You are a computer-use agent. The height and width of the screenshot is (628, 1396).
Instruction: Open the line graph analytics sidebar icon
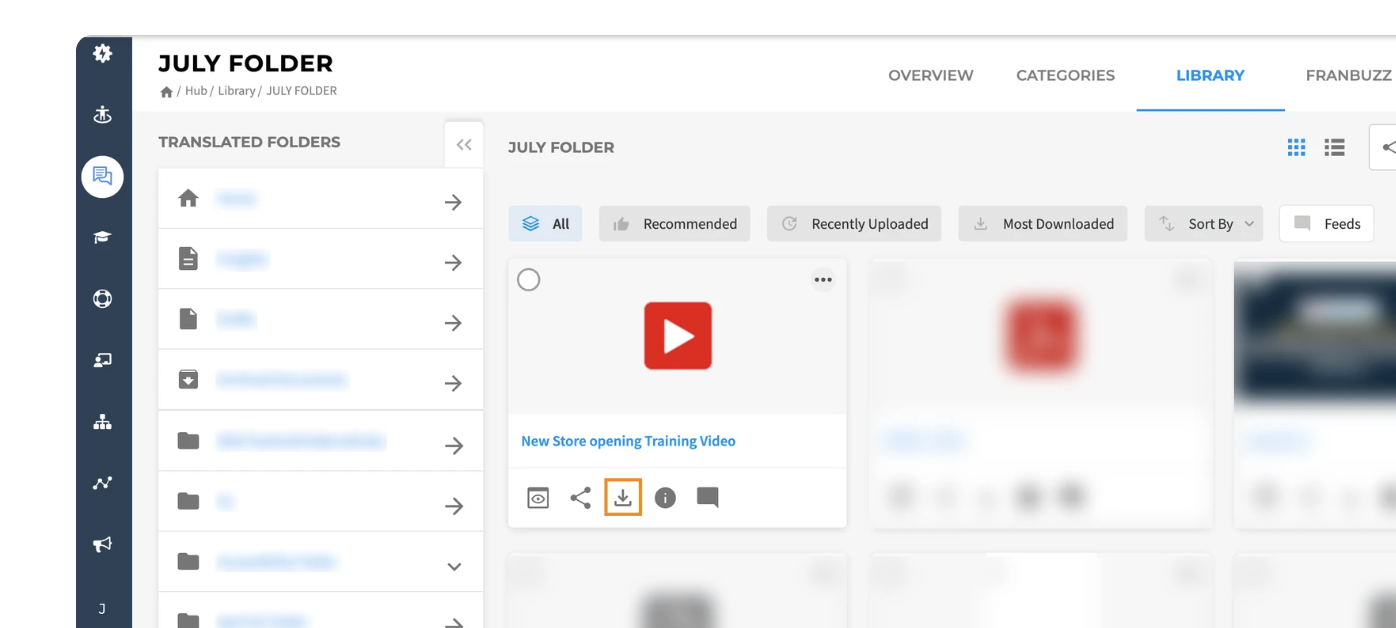(102, 483)
